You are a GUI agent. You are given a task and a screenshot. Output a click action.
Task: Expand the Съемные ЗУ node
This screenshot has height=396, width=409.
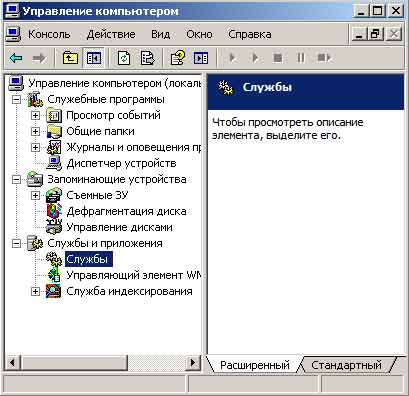click(x=35, y=196)
